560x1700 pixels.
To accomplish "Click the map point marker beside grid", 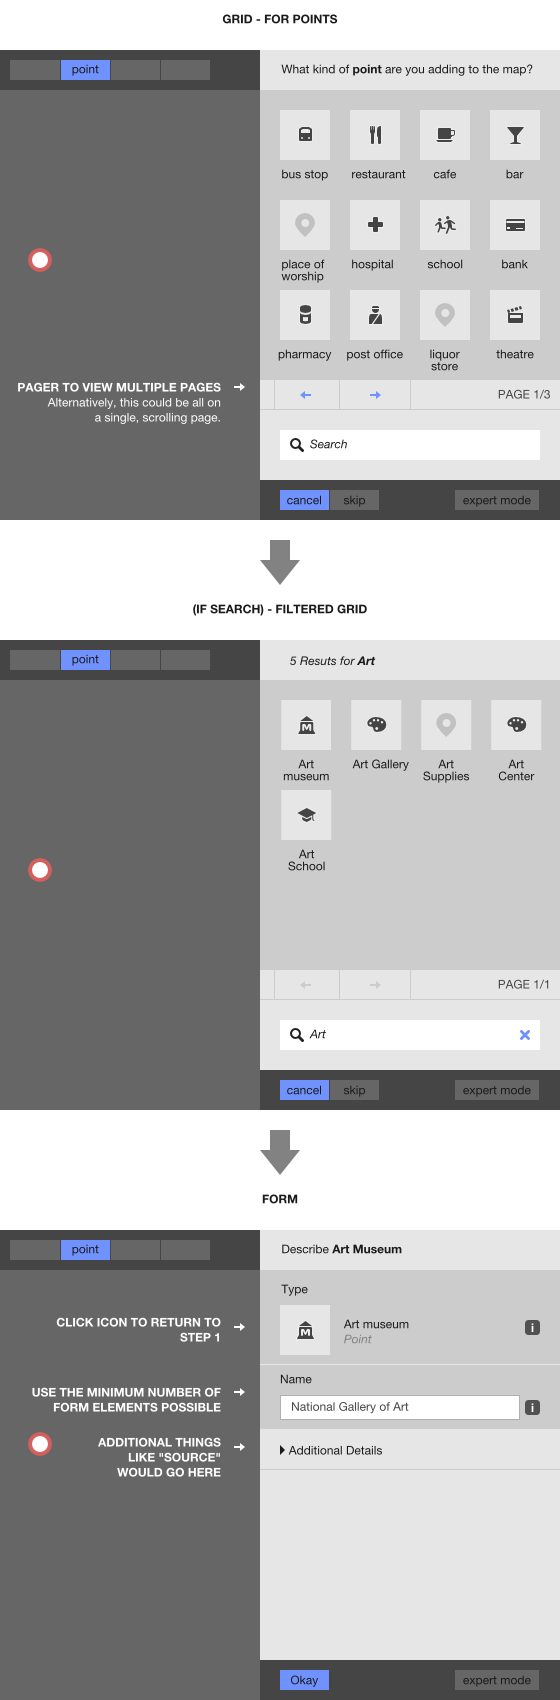I will [40, 260].
